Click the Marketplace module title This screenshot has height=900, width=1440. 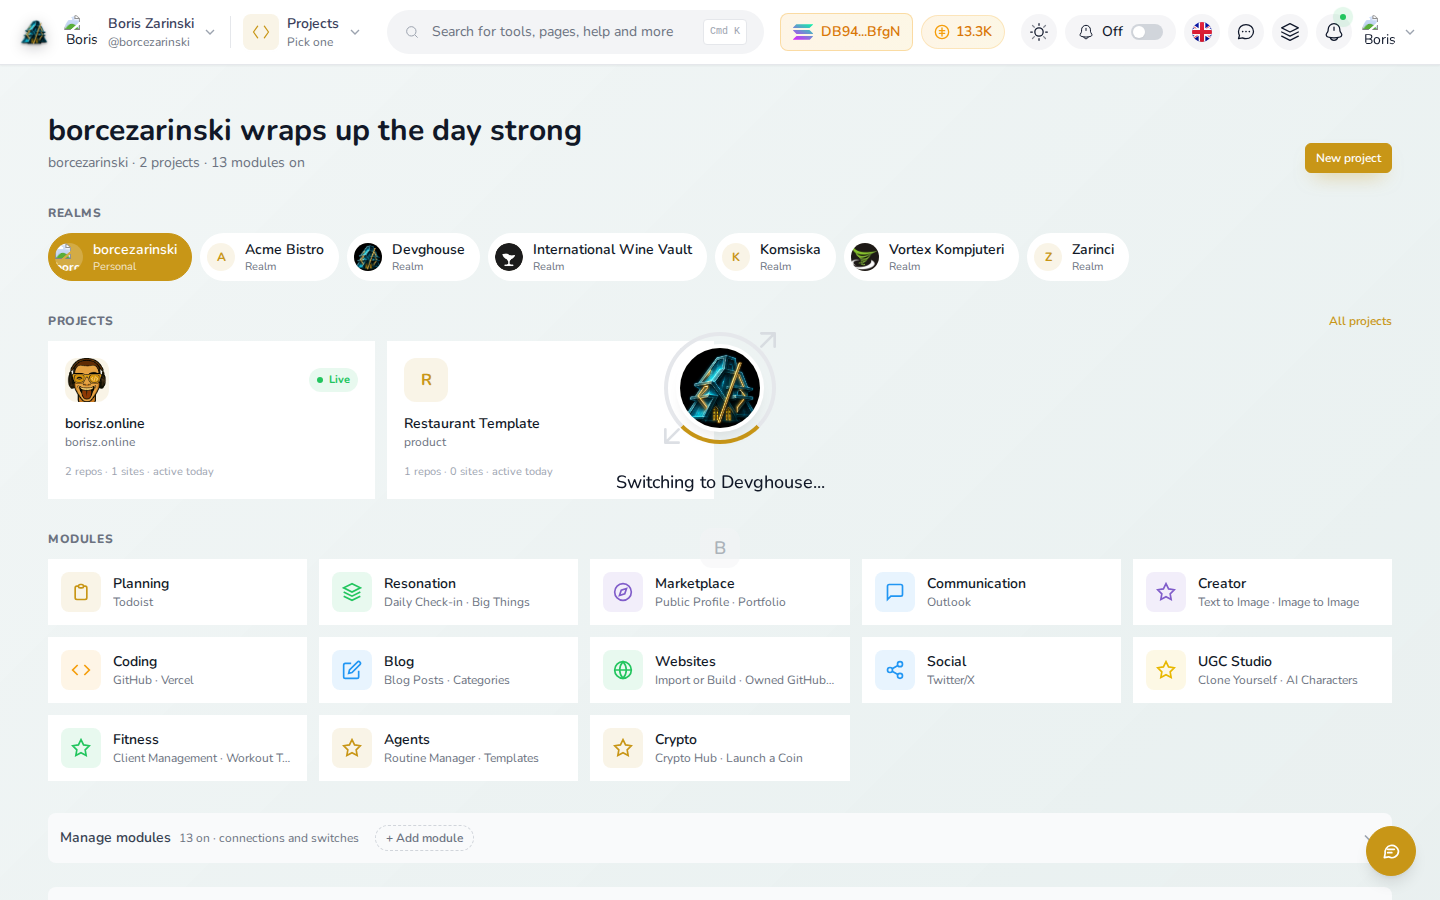coord(695,583)
